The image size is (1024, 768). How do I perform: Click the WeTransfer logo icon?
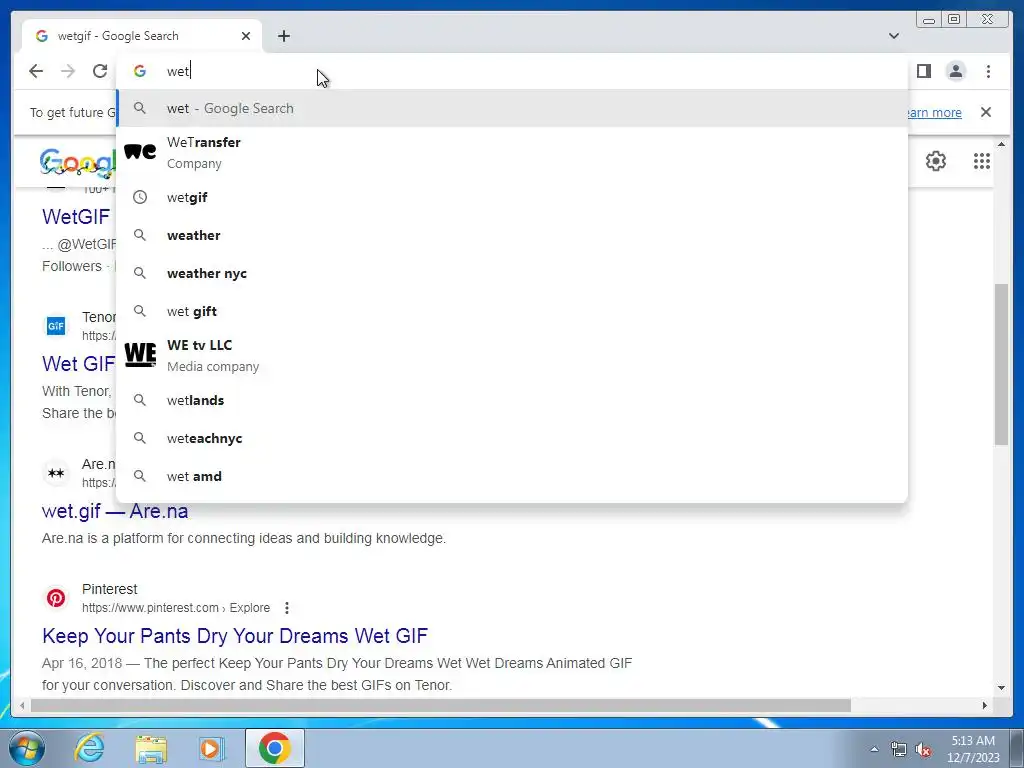140,152
